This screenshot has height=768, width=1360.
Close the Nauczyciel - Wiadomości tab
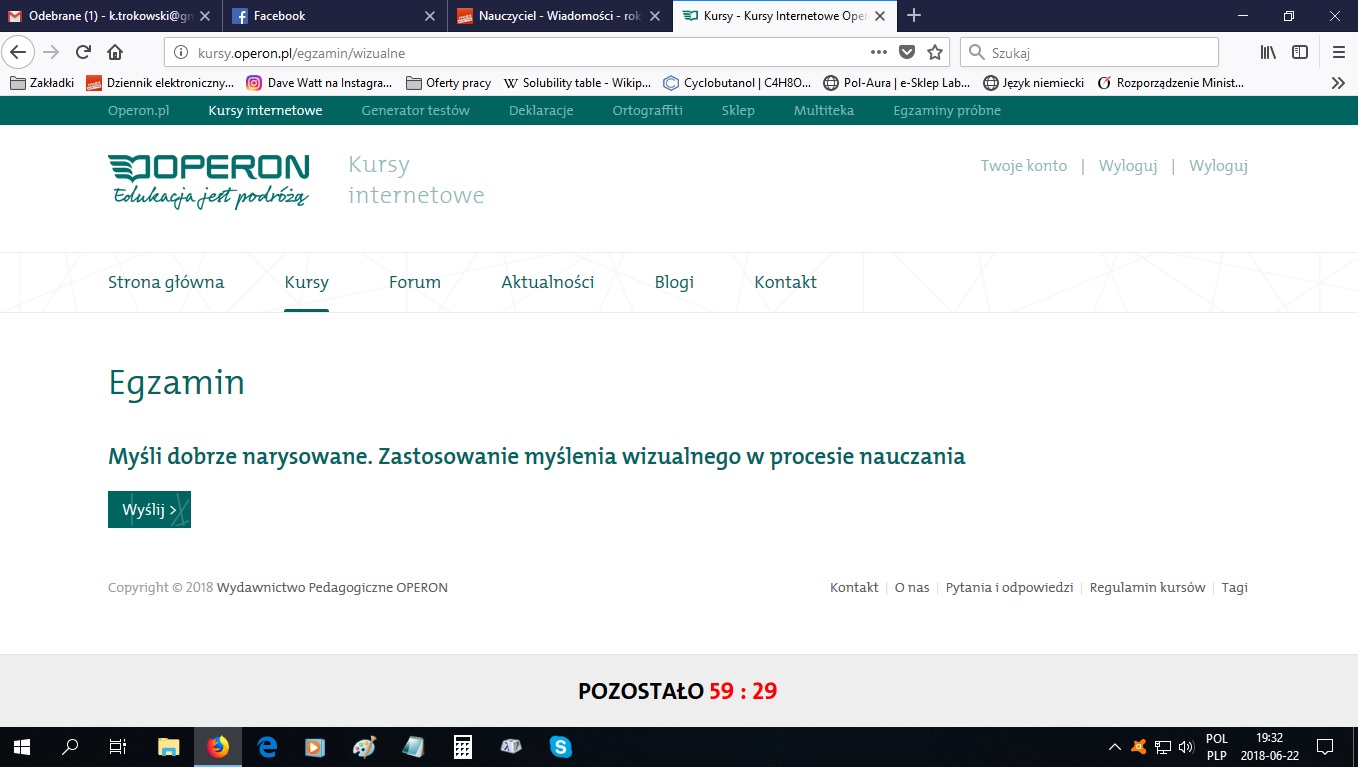pyautogui.click(x=654, y=16)
